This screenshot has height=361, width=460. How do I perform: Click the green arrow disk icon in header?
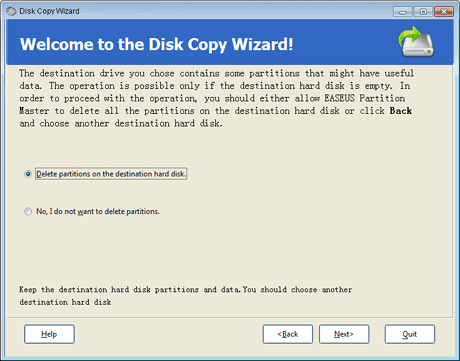coord(416,42)
